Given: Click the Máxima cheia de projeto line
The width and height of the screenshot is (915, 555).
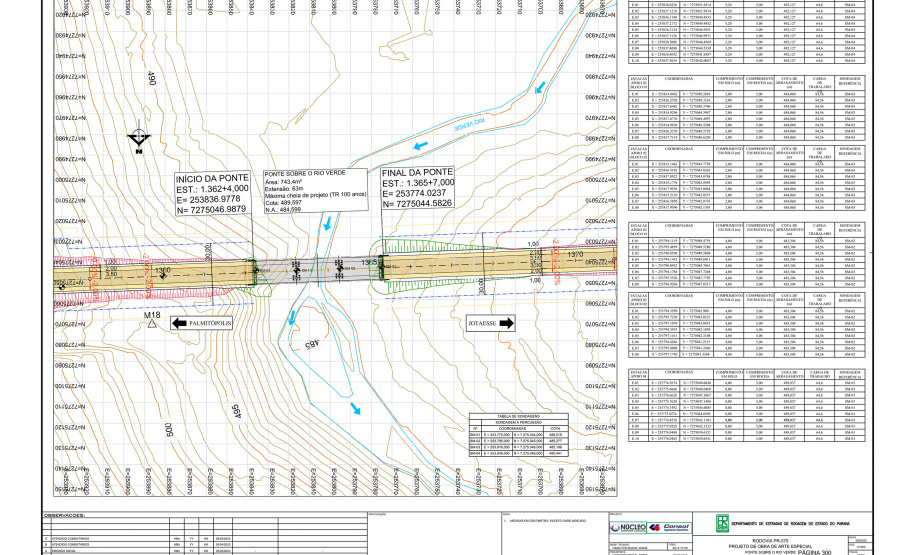Looking at the screenshot, I should 316,195.
